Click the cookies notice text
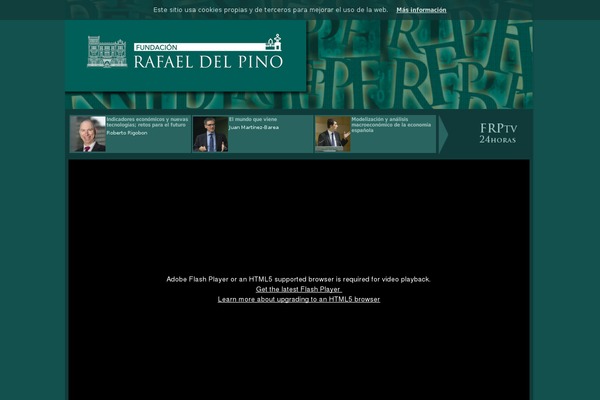The height and width of the screenshot is (400, 600). pyautogui.click(x=271, y=10)
